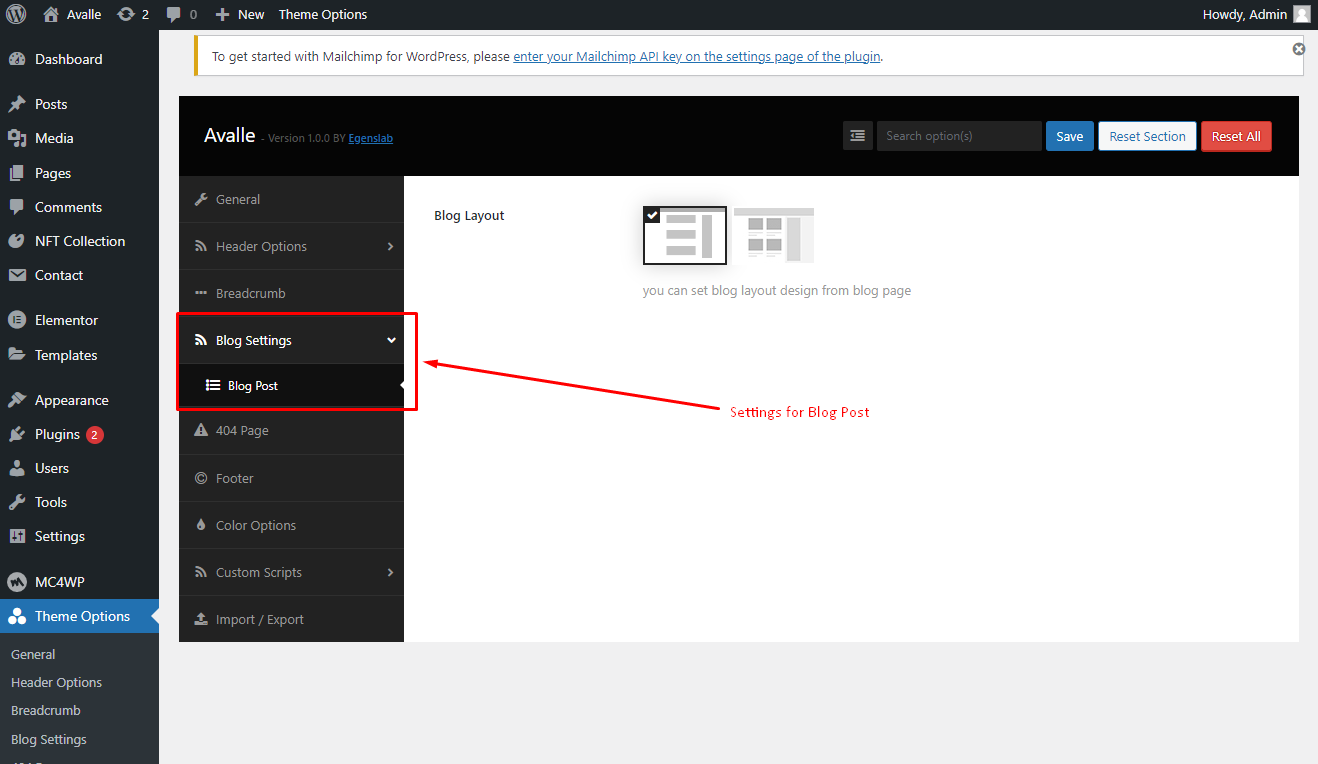This screenshot has height=764, width=1318.
Task: Click the Media icon in sidebar
Action: (x=17, y=138)
